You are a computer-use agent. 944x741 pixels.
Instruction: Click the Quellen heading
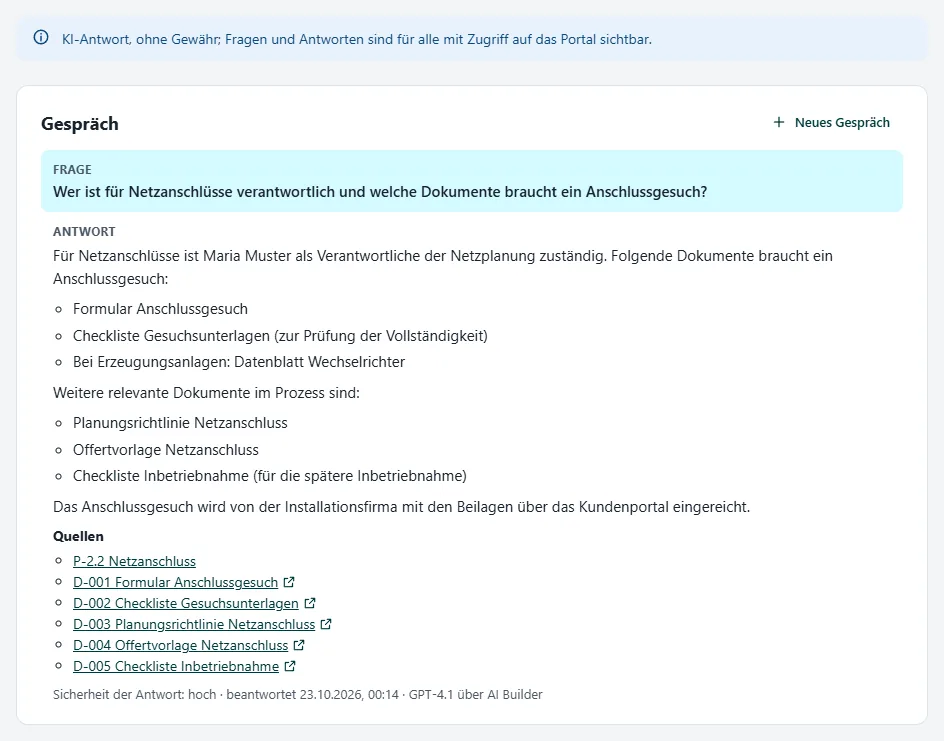coord(78,536)
